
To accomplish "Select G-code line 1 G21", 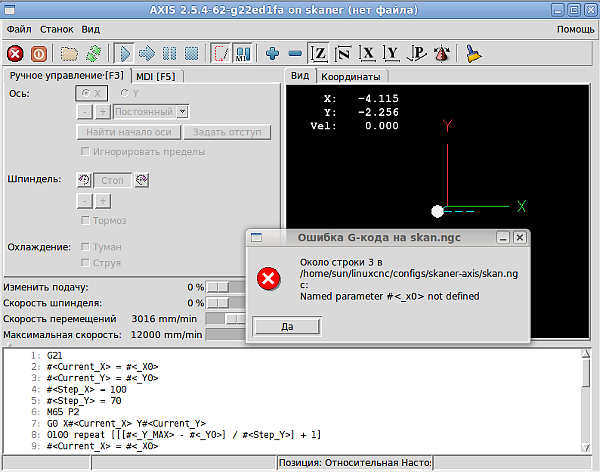I will 55,355.
